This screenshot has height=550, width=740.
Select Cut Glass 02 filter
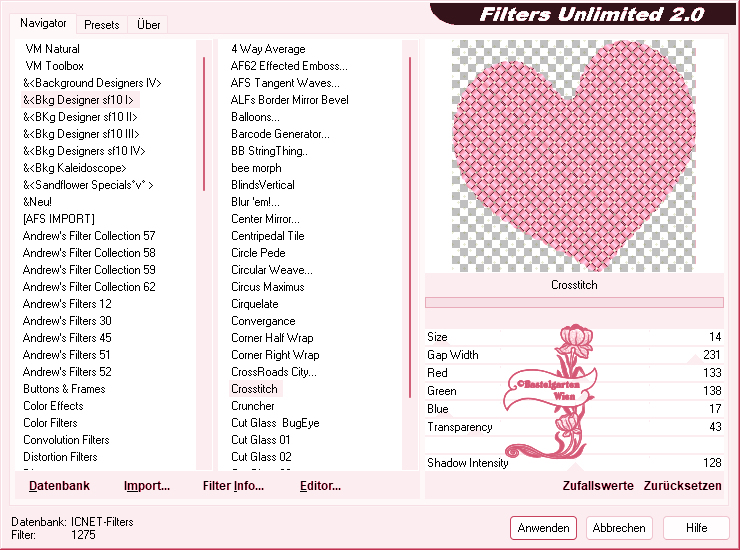[261, 457]
